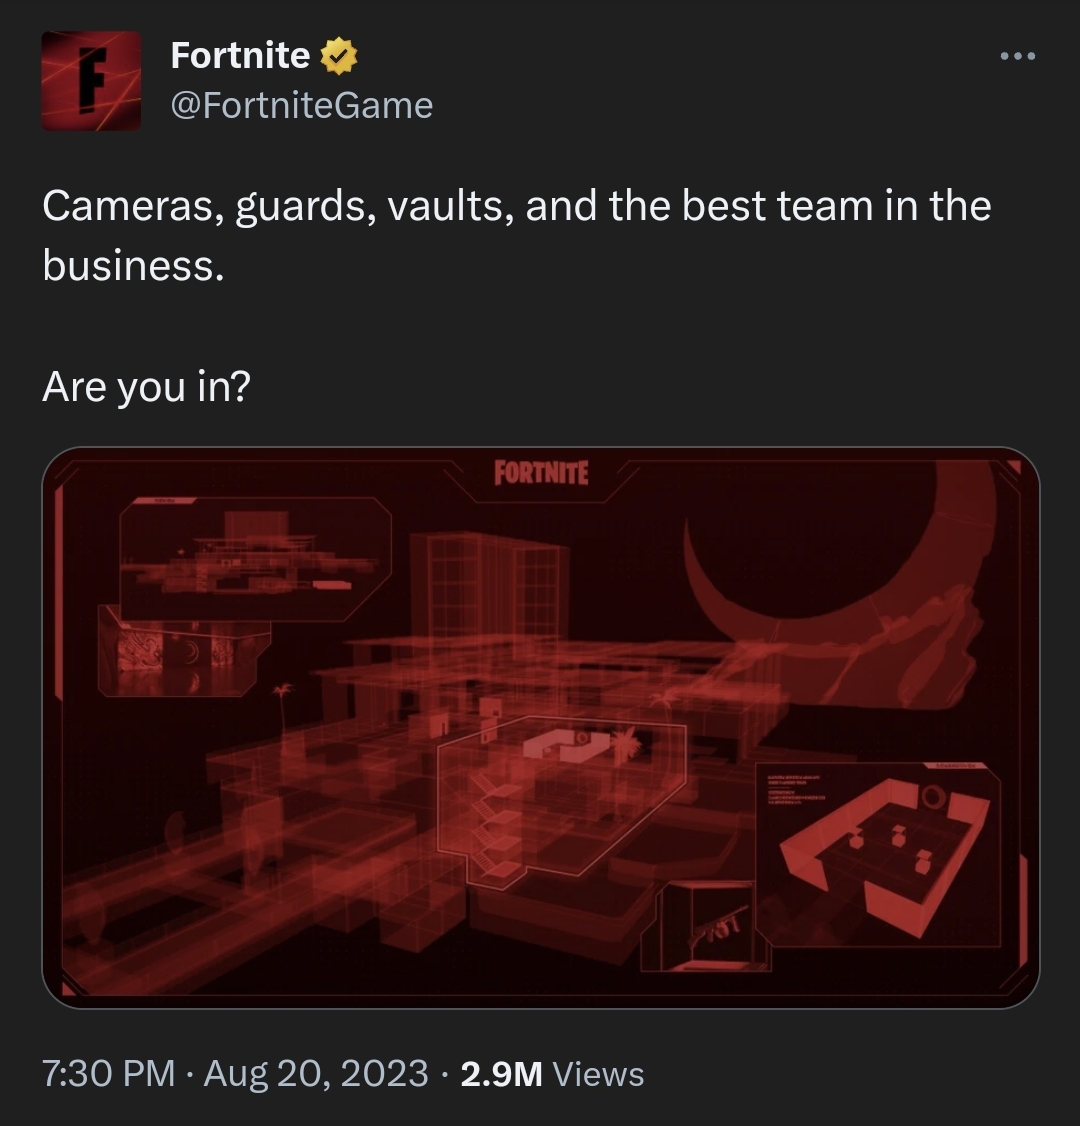Click the weapon icon inset panel
The width and height of the screenshot is (1080, 1126).
point(706,928)
